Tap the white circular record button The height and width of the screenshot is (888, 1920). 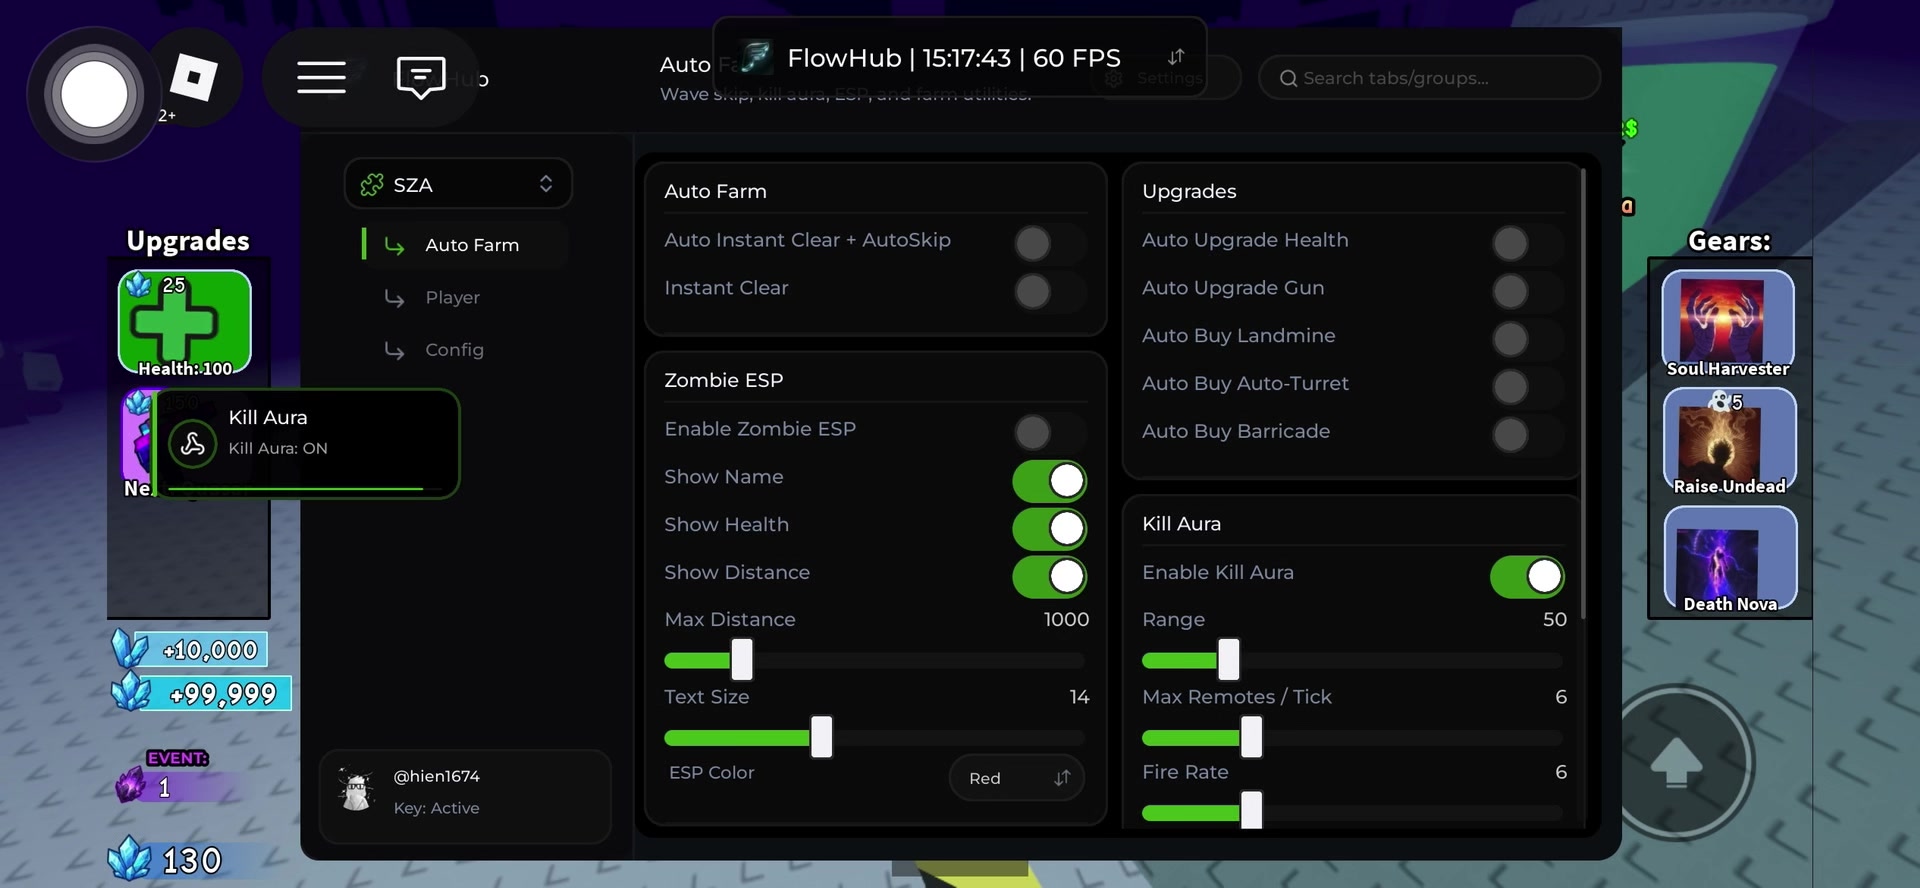[x=94, y=94]
